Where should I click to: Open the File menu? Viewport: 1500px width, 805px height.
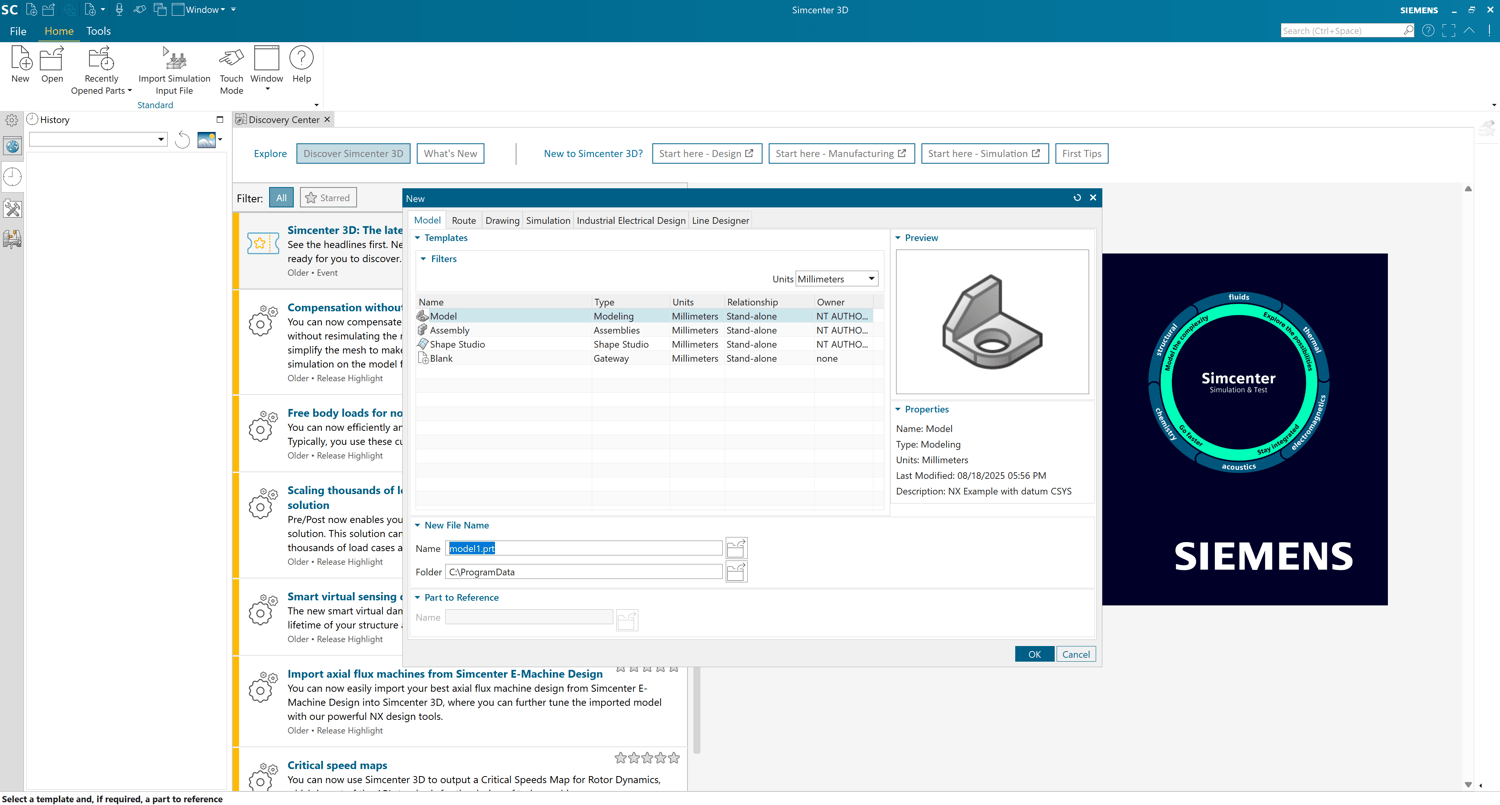click(18, 31)
